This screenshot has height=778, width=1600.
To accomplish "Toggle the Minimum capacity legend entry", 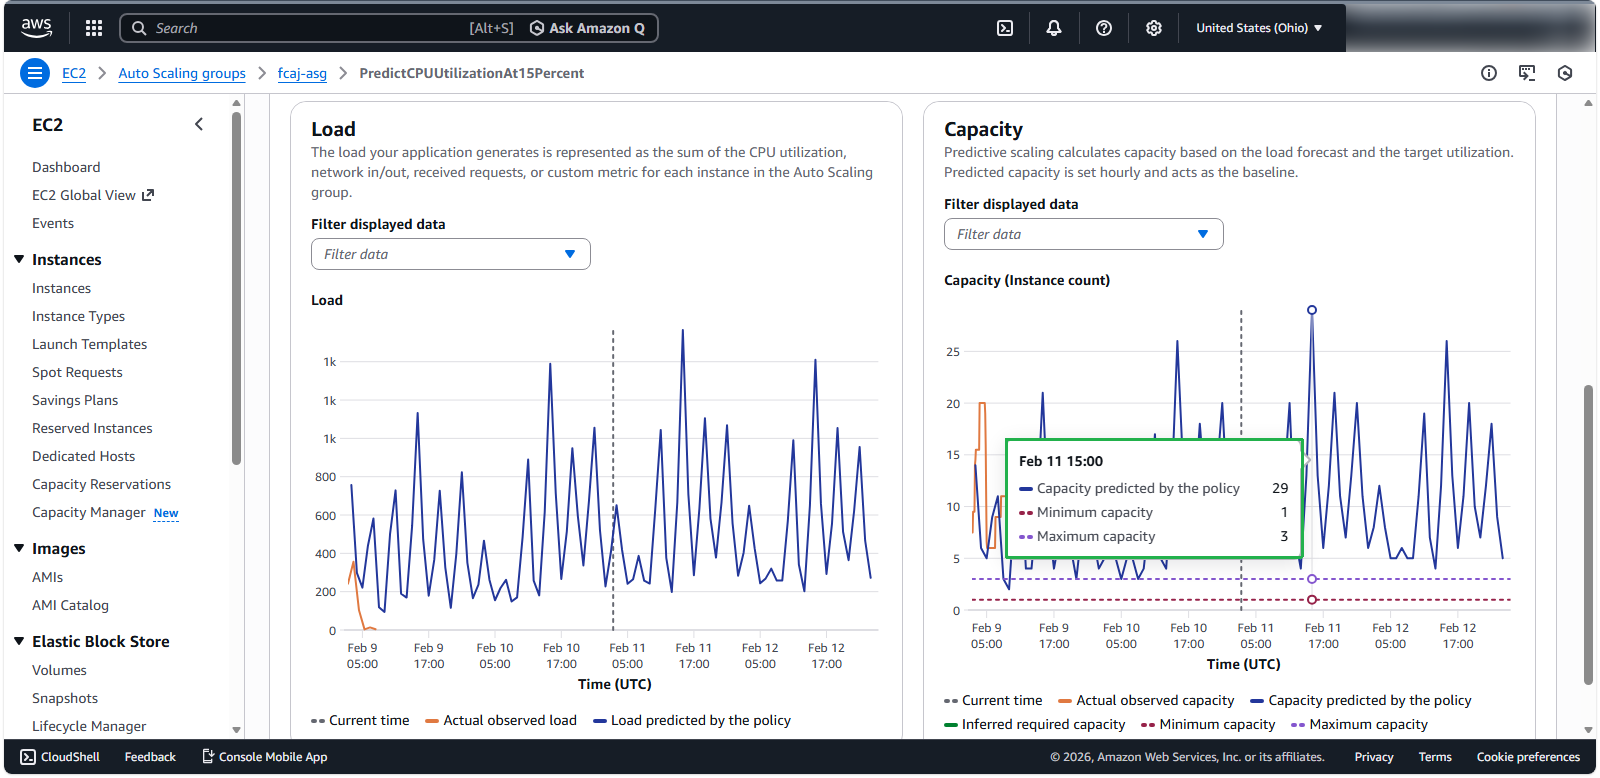I will (x=1208, y=724).
